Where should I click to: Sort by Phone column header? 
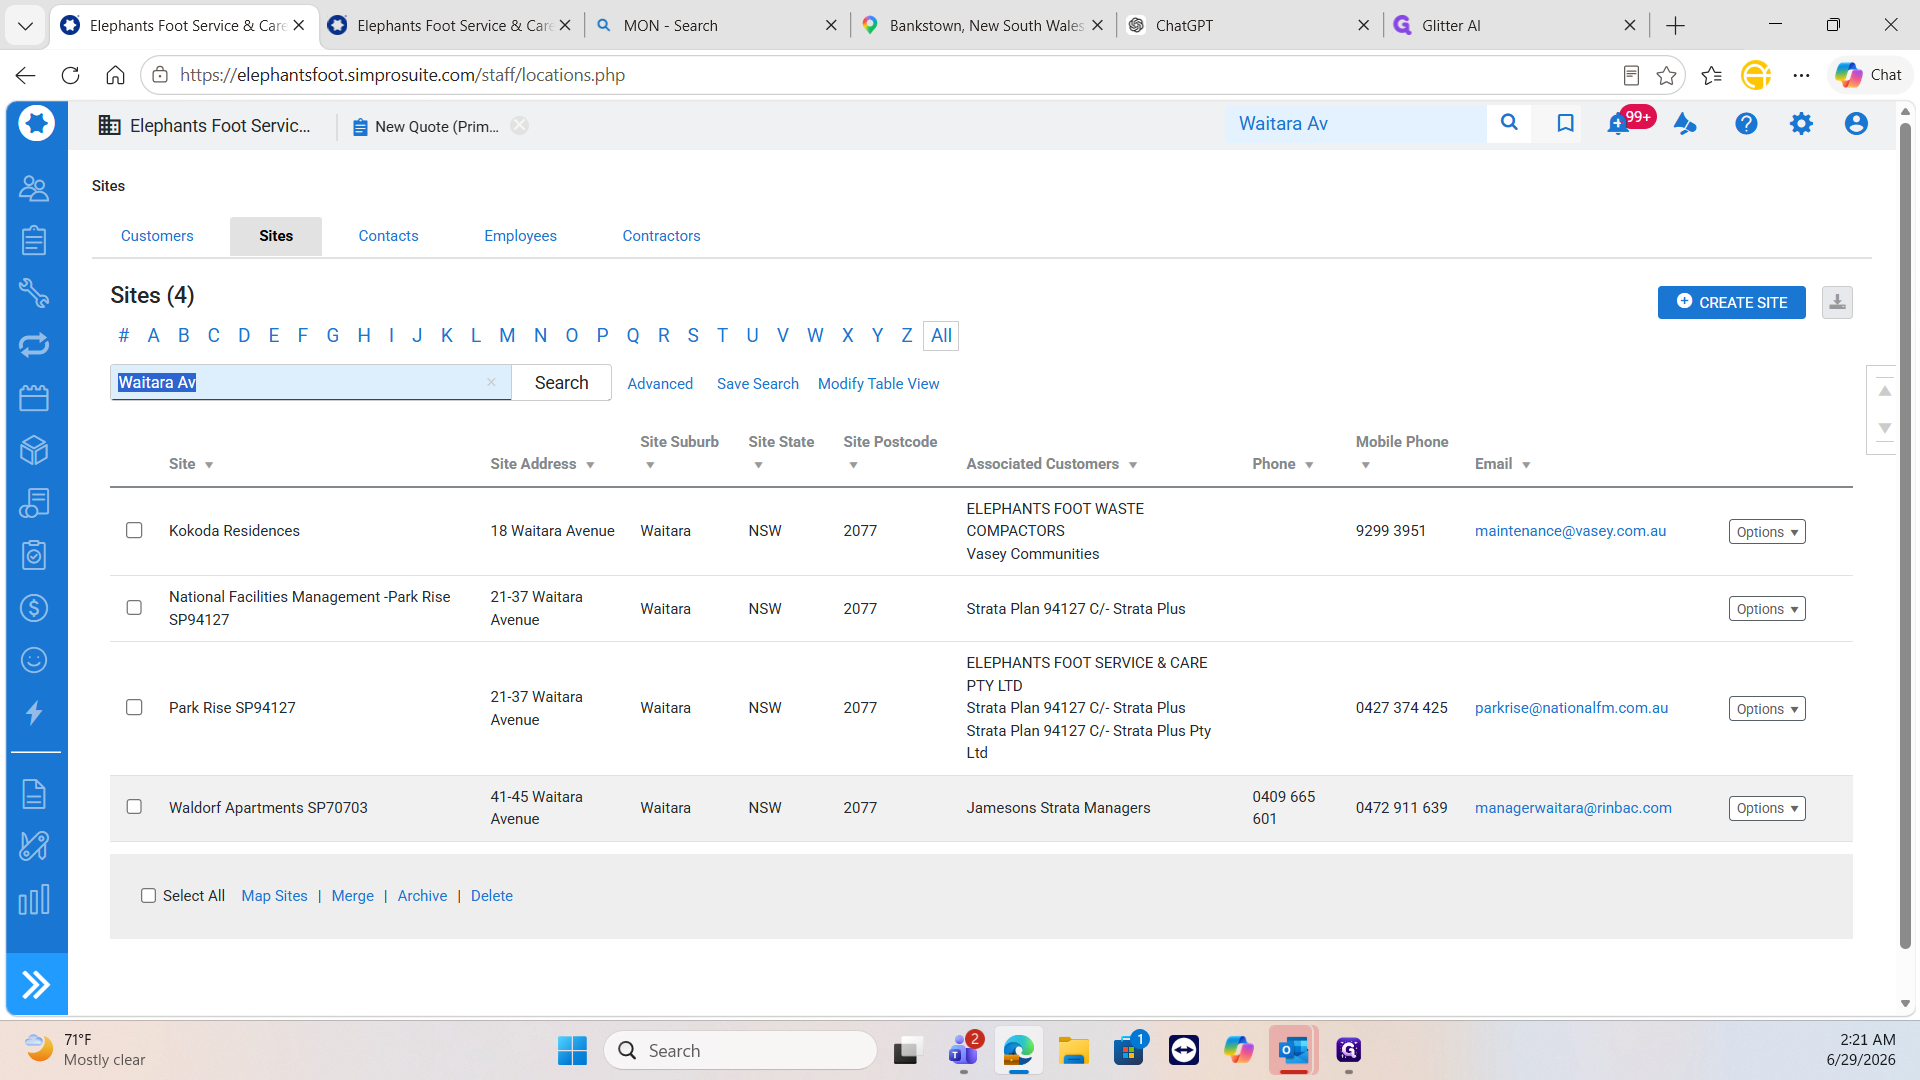[1282, 464]
